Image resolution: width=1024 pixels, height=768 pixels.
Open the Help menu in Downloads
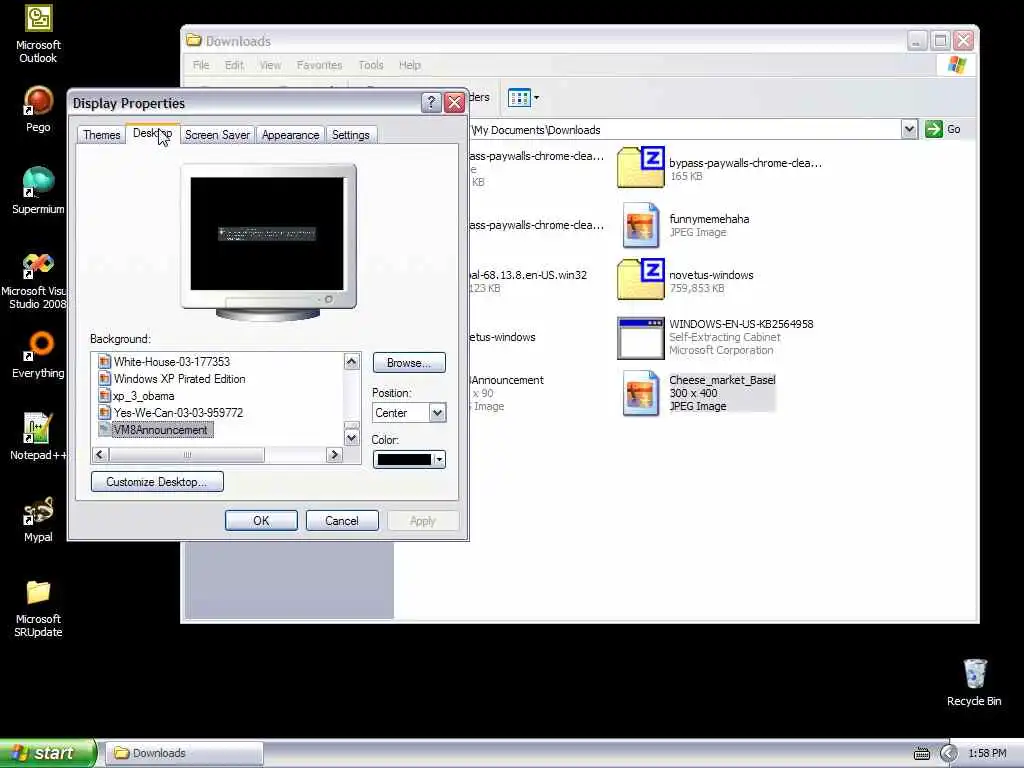[409, 65]
